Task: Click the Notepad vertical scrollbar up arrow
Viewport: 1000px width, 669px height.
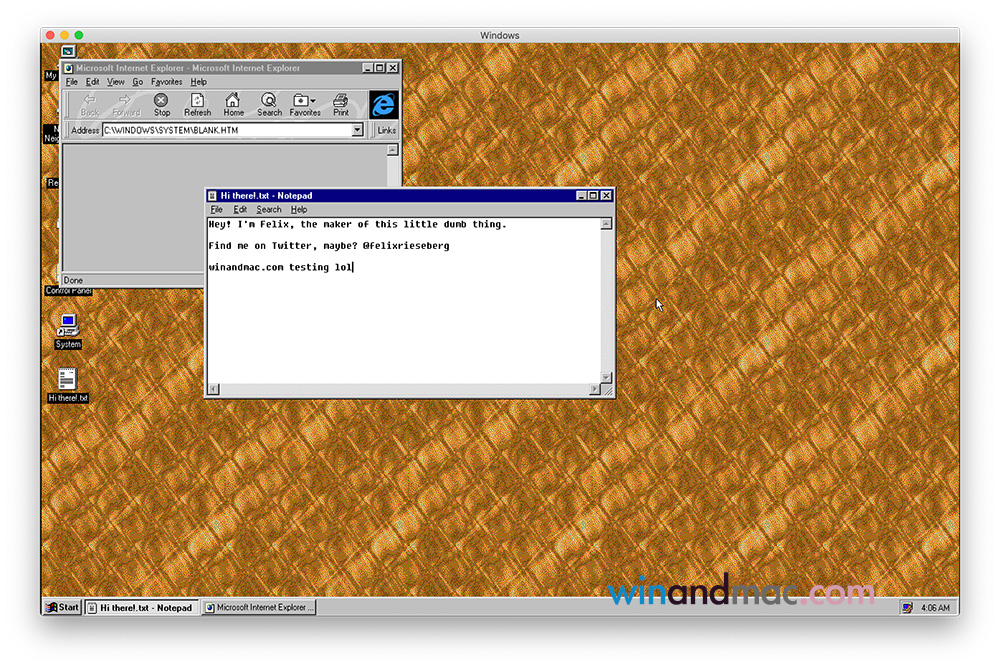Action: point(605,222)
